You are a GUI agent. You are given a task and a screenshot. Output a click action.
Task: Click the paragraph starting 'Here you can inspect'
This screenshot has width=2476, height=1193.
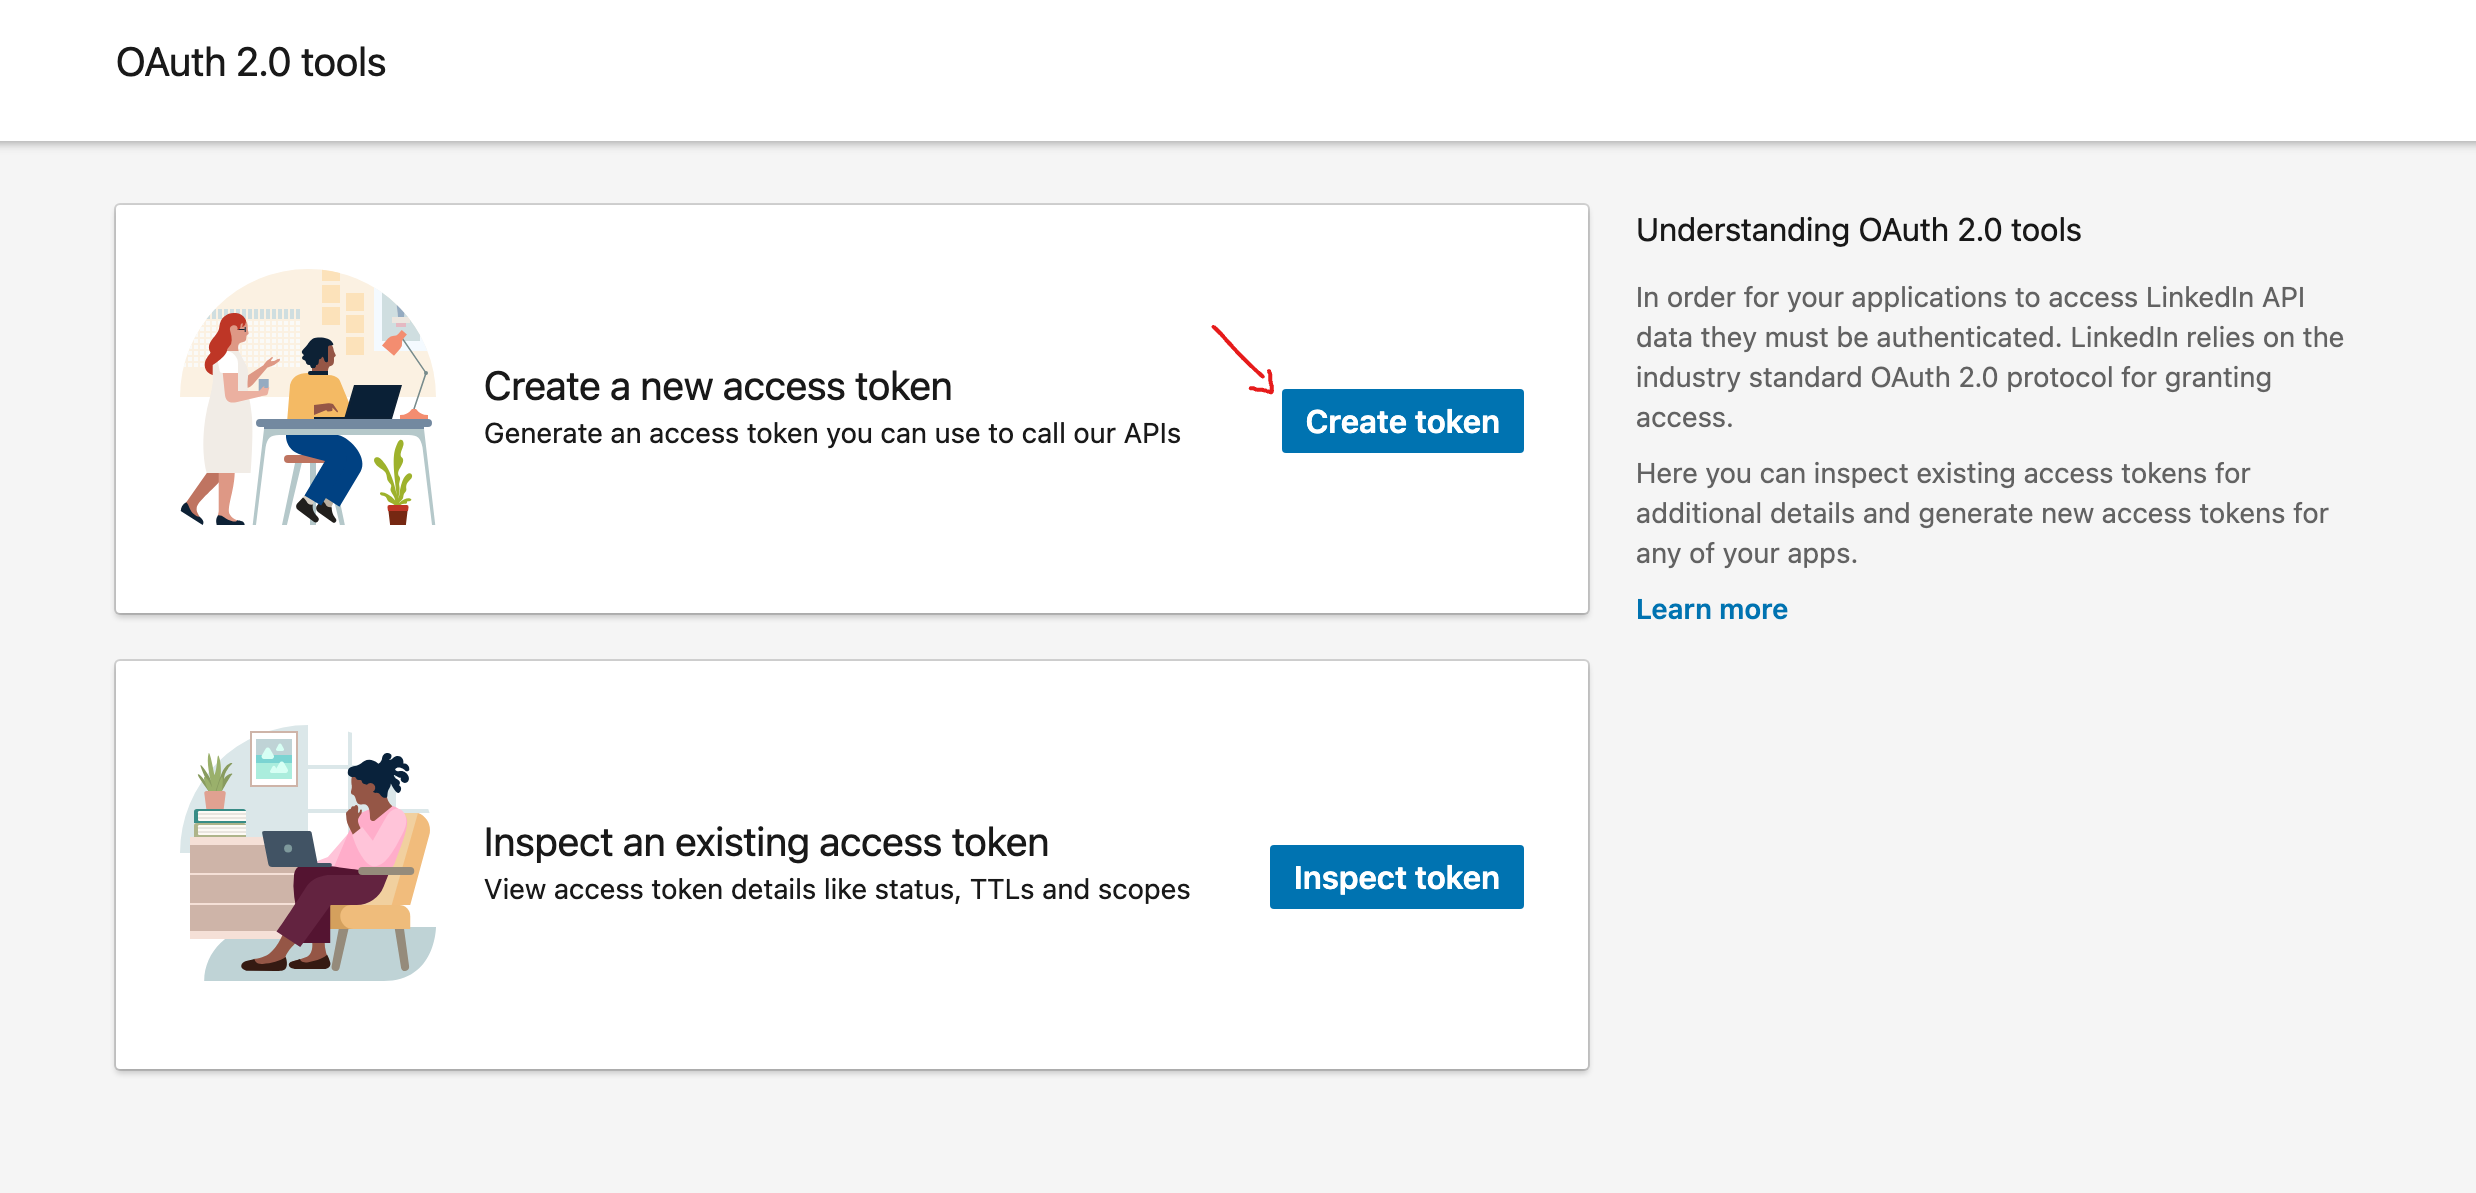(x=1982, y=513)
